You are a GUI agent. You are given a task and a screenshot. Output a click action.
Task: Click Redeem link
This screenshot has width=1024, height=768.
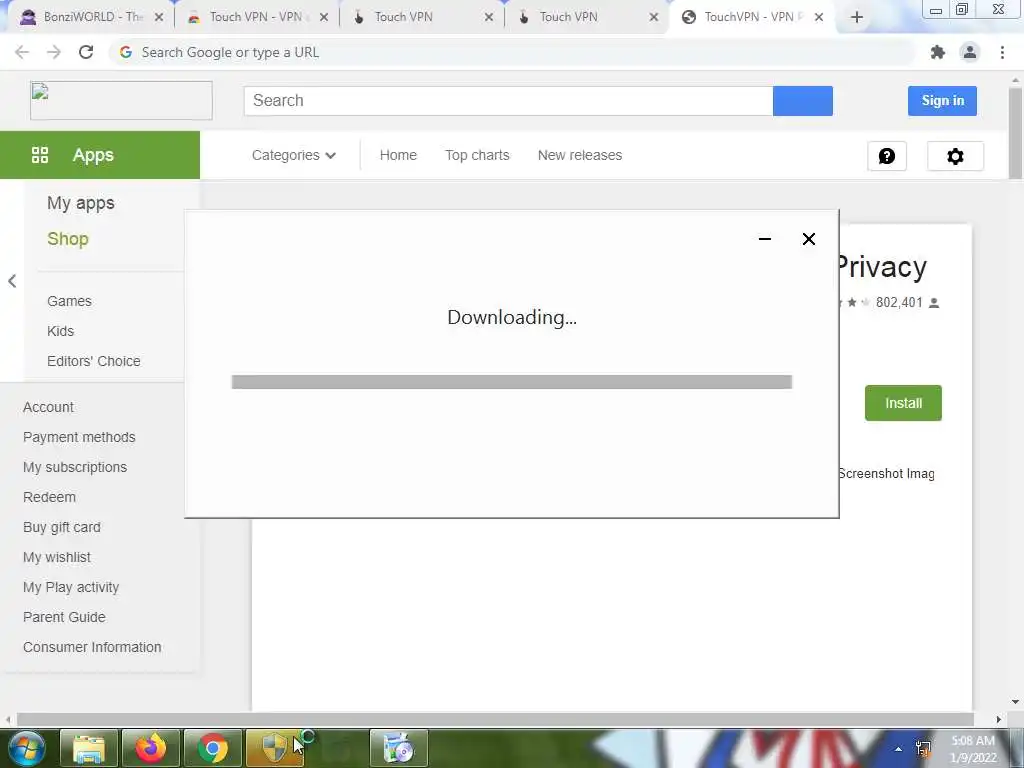(x=50, y=497)
